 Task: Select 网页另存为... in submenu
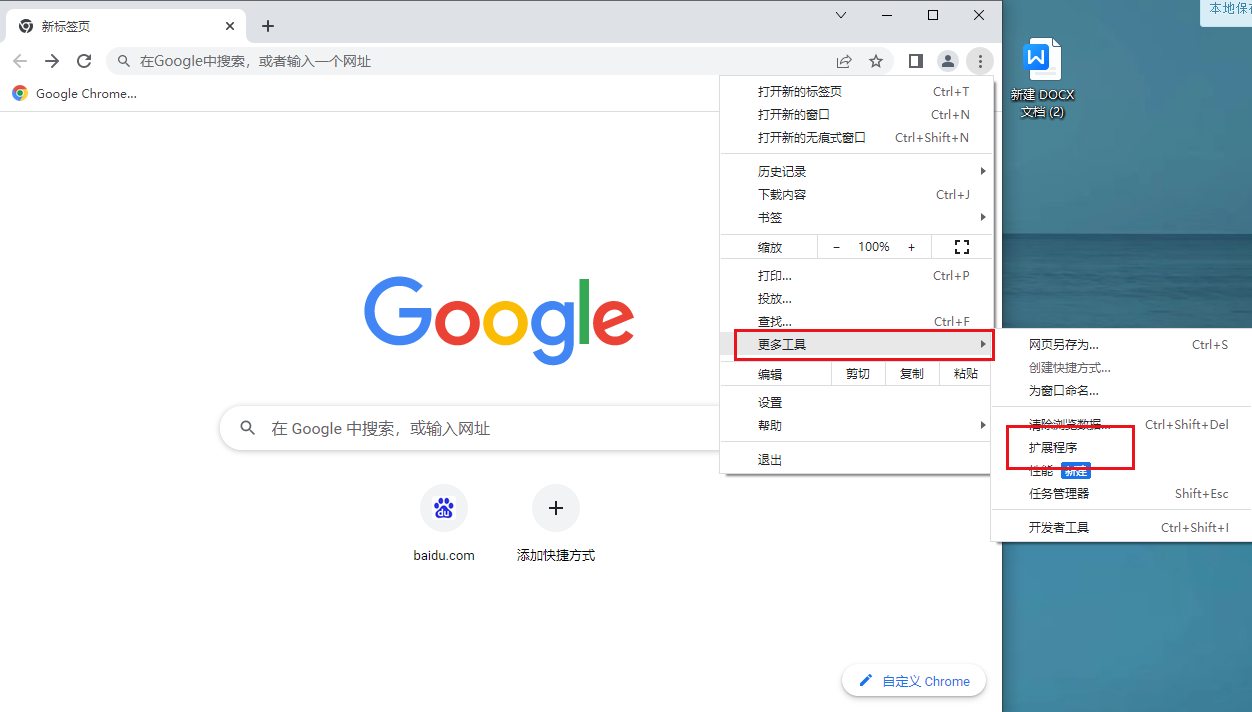[1121, 344]
